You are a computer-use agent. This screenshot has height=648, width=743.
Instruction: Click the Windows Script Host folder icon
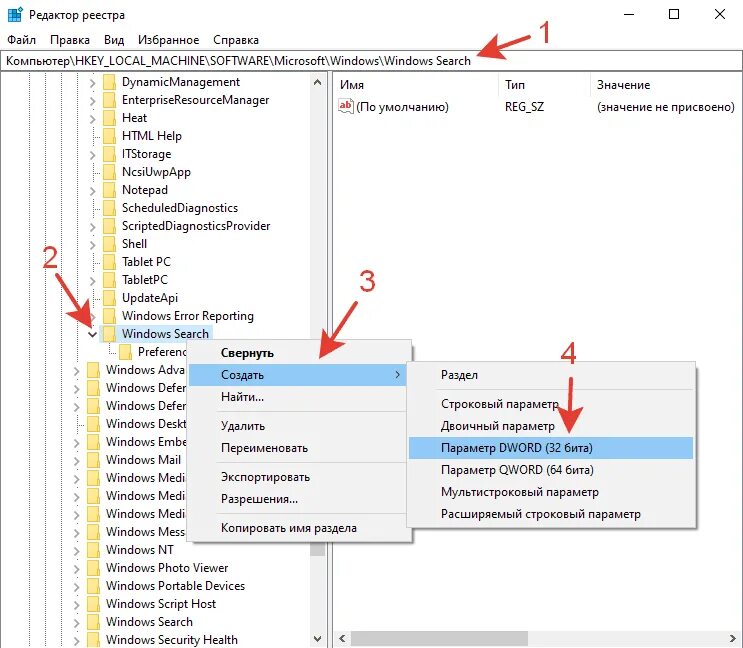pos(93,604)
